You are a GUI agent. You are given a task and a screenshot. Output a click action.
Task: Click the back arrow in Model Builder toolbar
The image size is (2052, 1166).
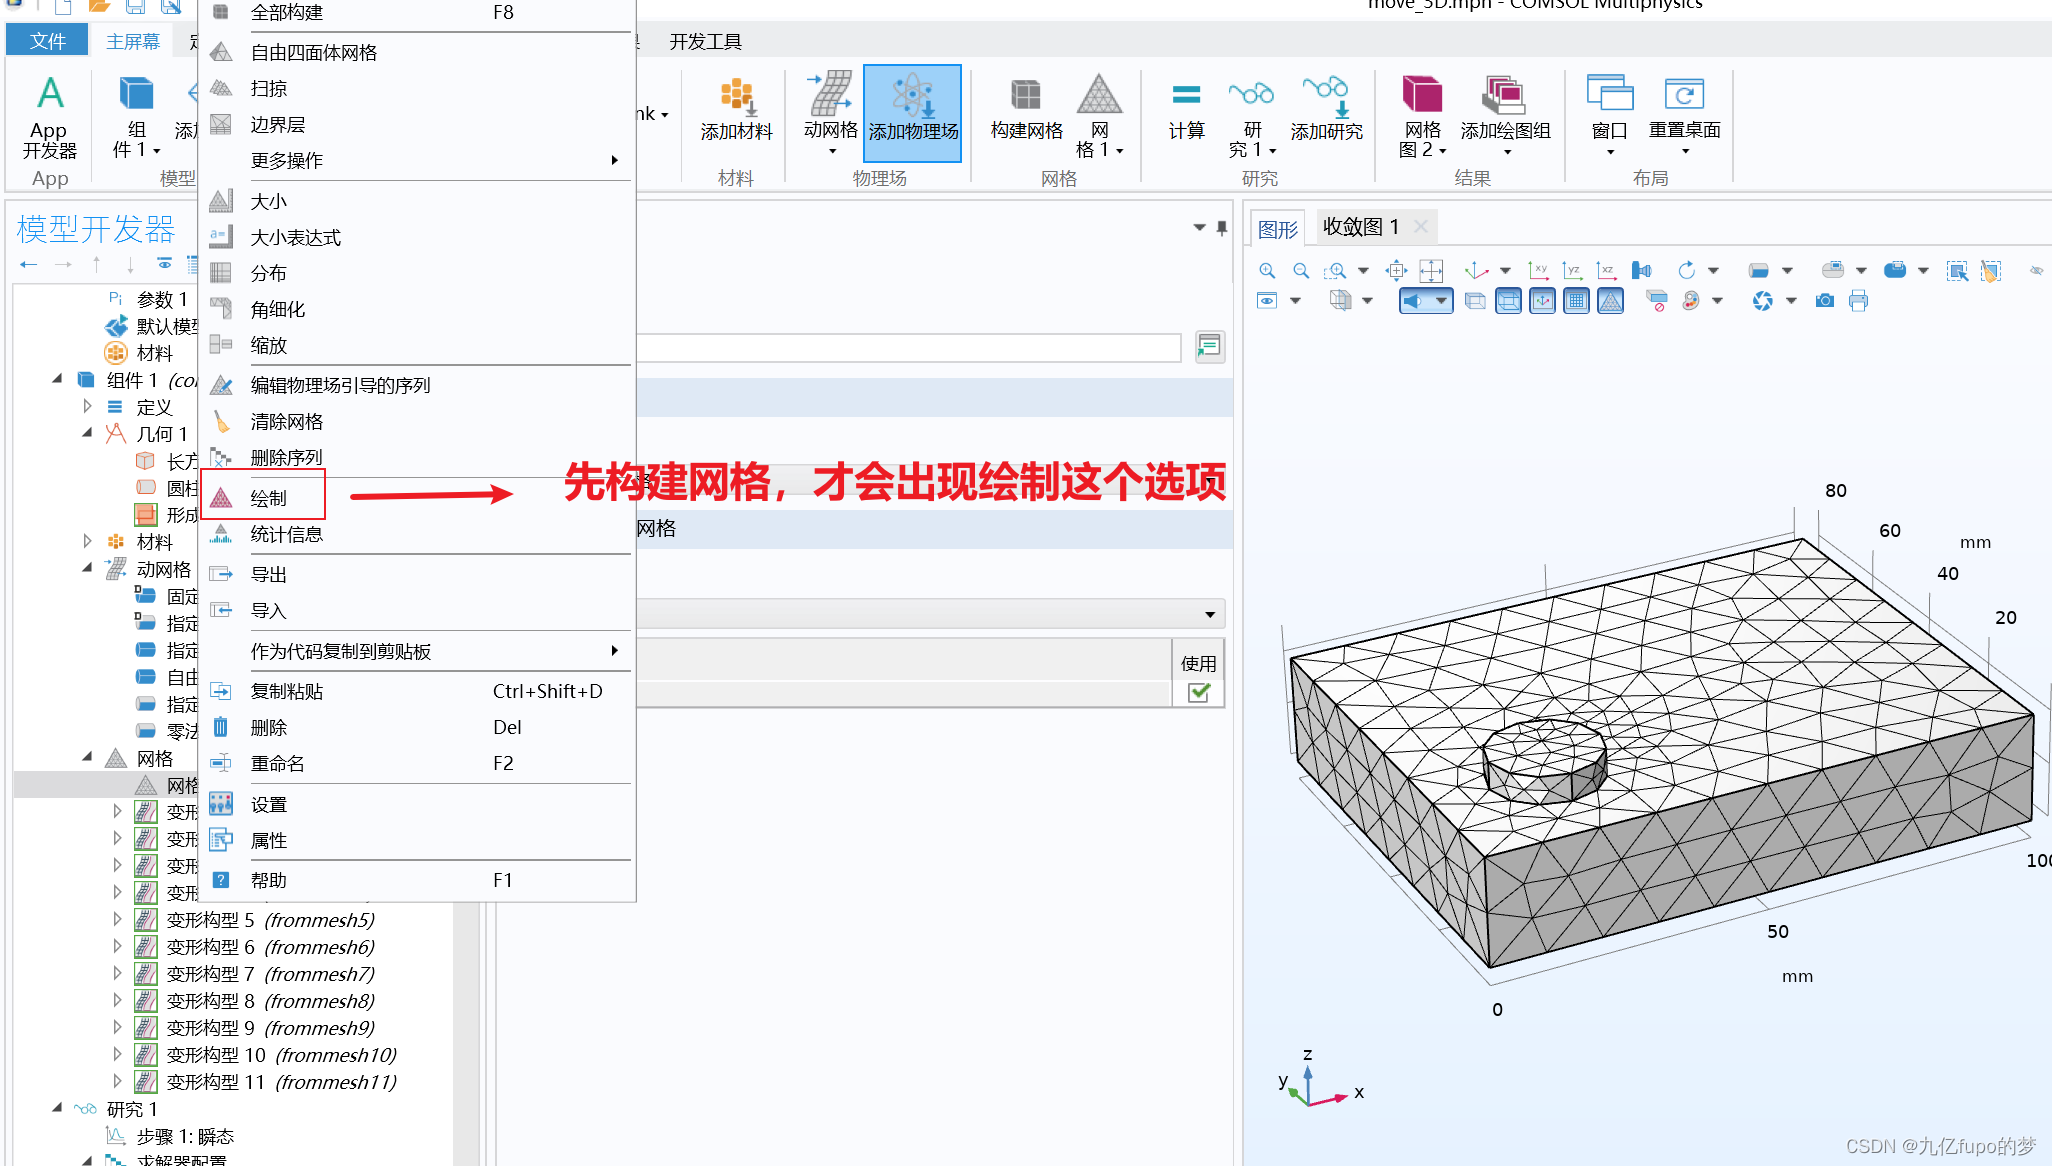tap(29, 264)
